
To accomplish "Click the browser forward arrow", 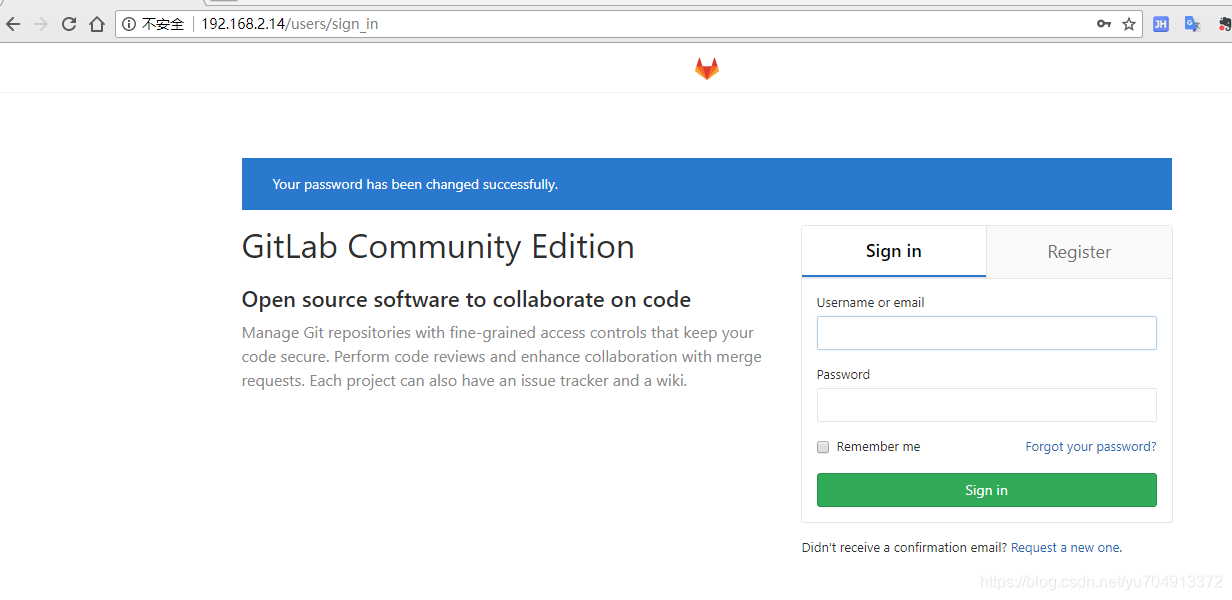I will (x=41, y=24).
